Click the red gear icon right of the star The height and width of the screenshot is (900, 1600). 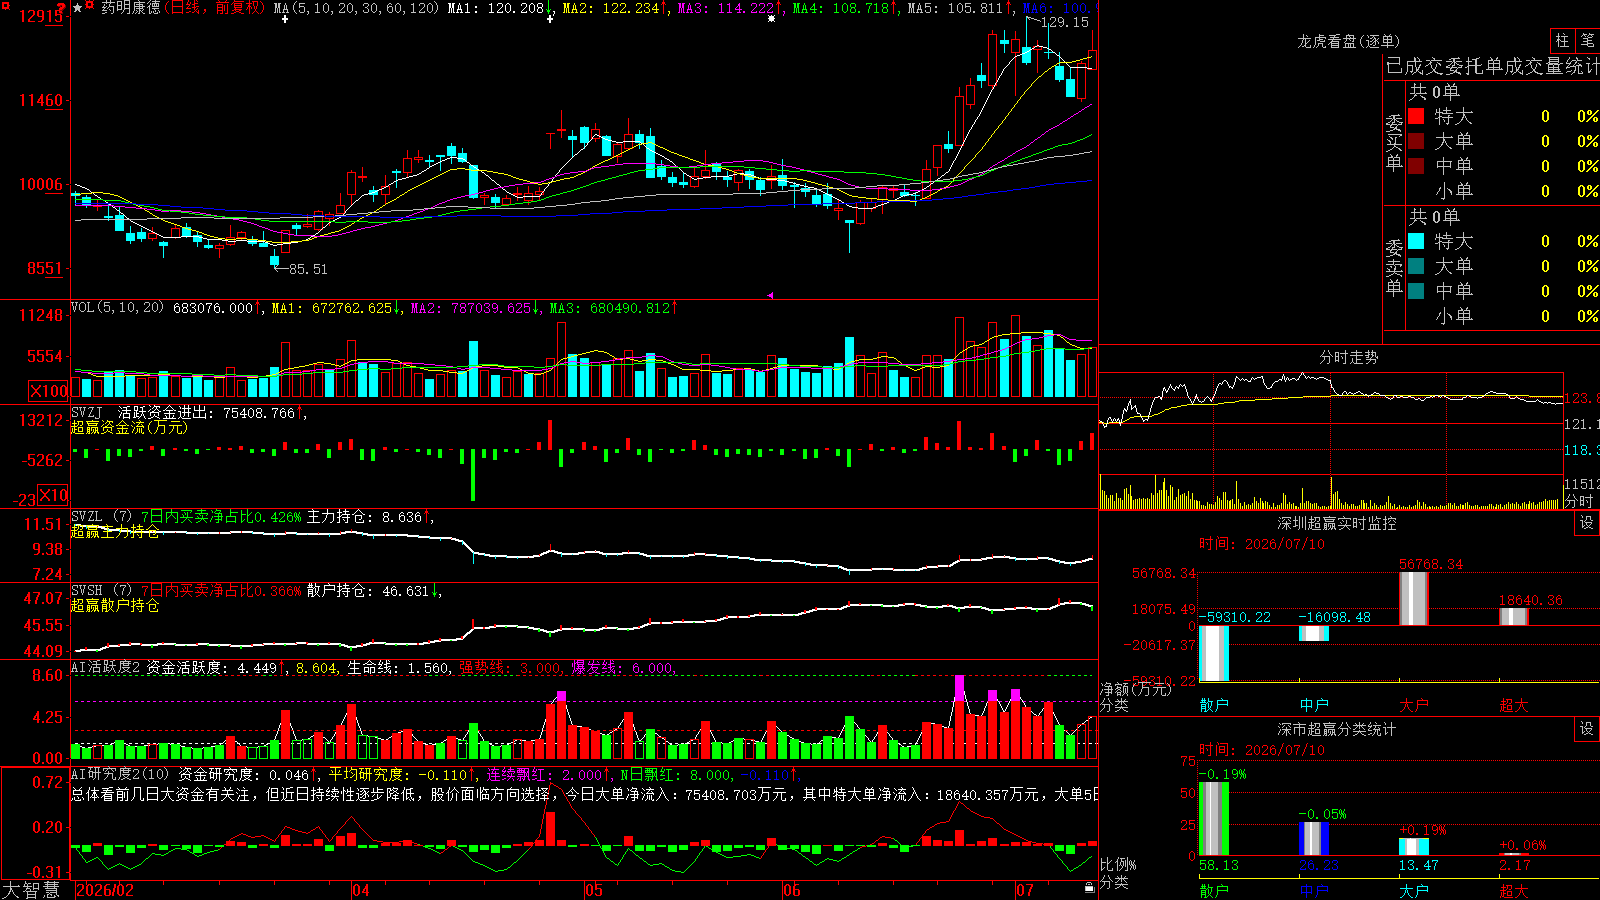(x=91, y=6)
